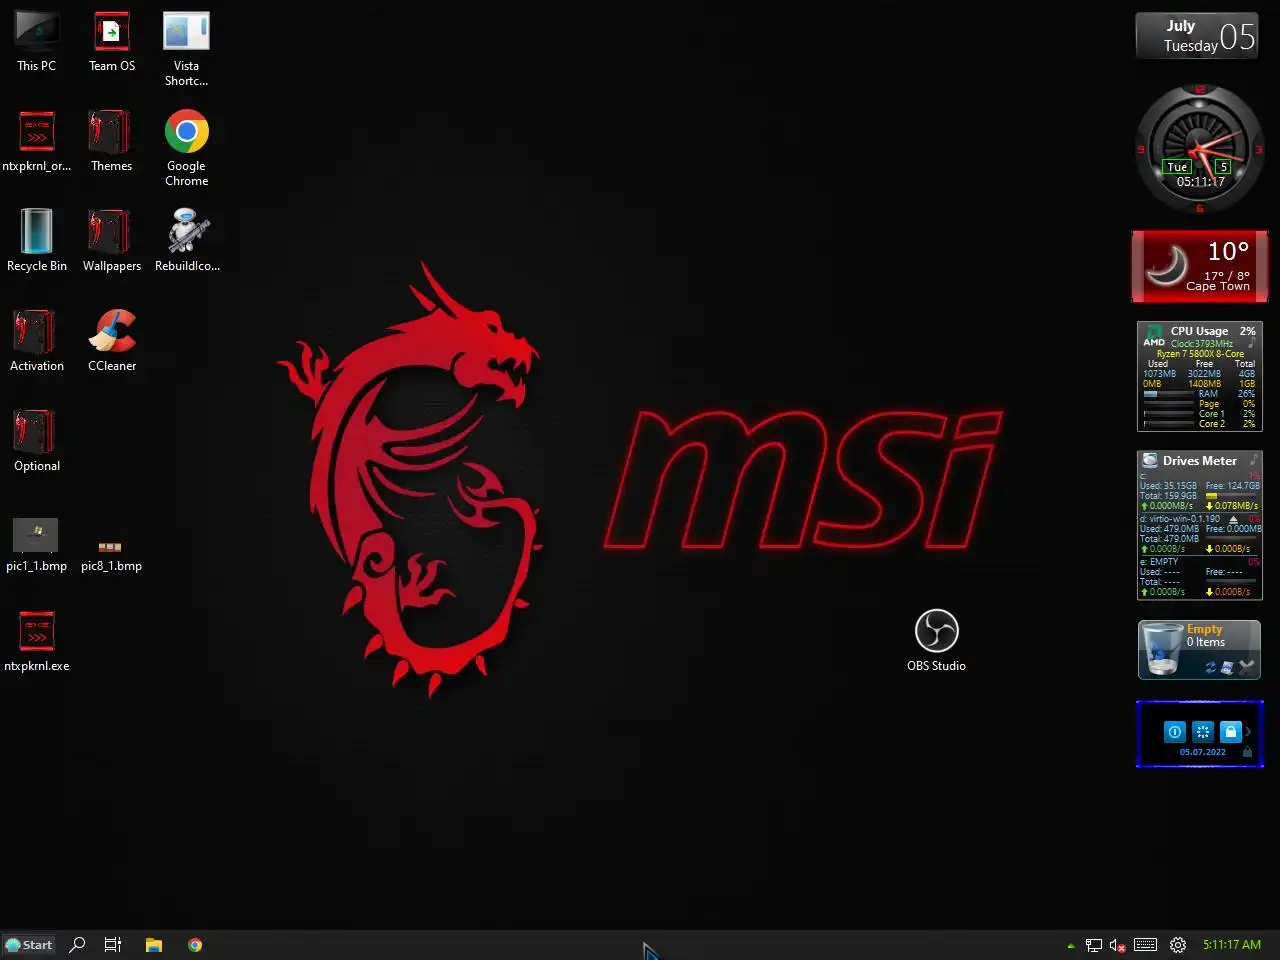Select the OBS Studio desktop shortcut
Viewport: 1280px width, 960px height.
(936, 641)
